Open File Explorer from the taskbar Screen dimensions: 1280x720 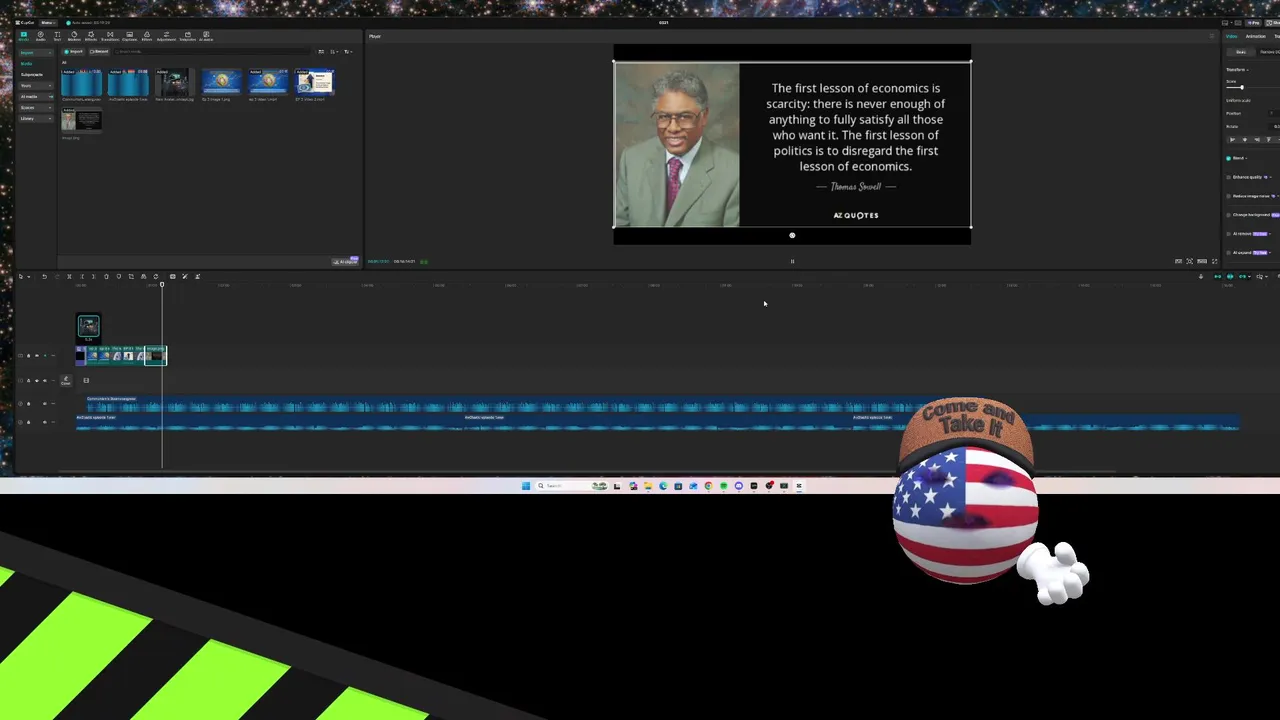[x=648, y=486]
